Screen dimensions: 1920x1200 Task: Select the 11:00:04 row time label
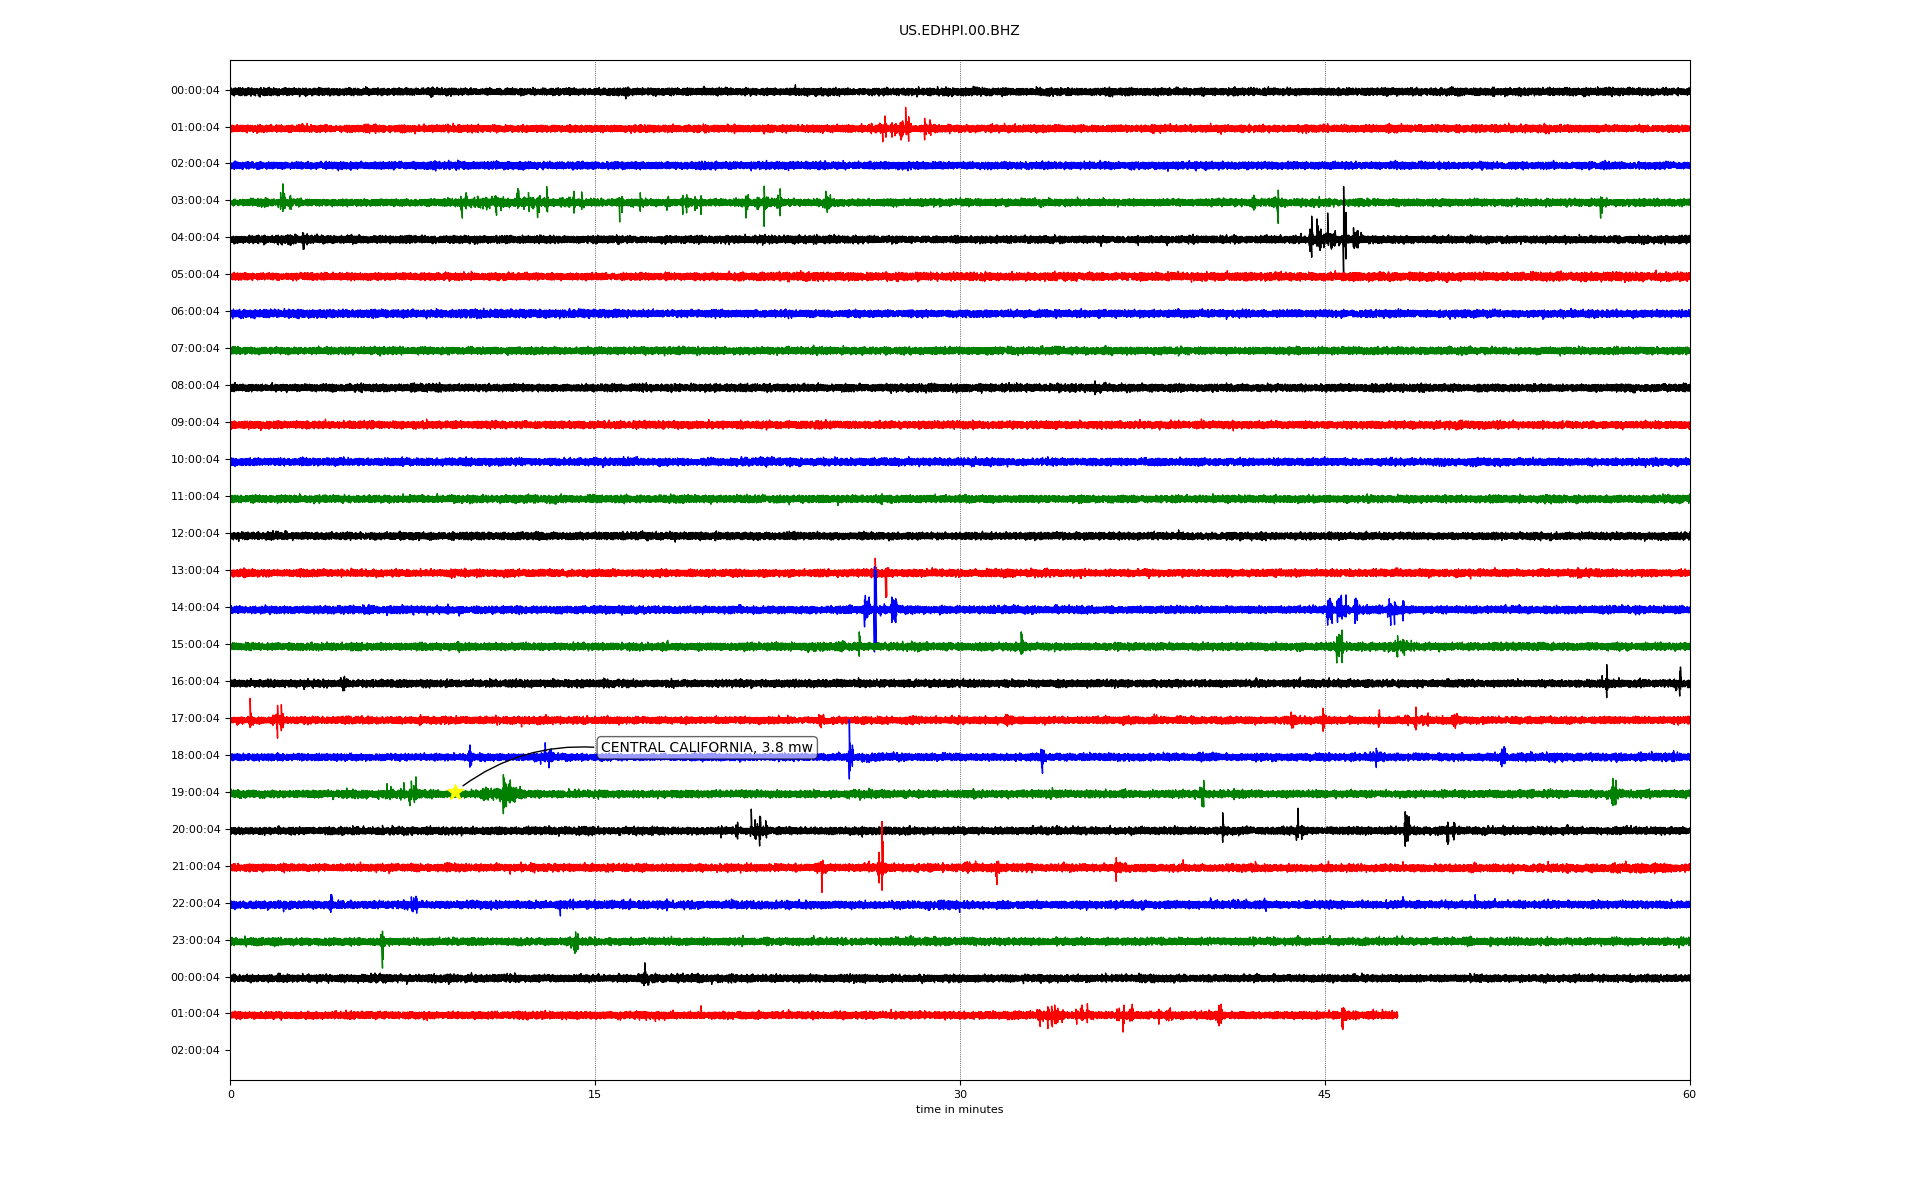coord(195,497)
